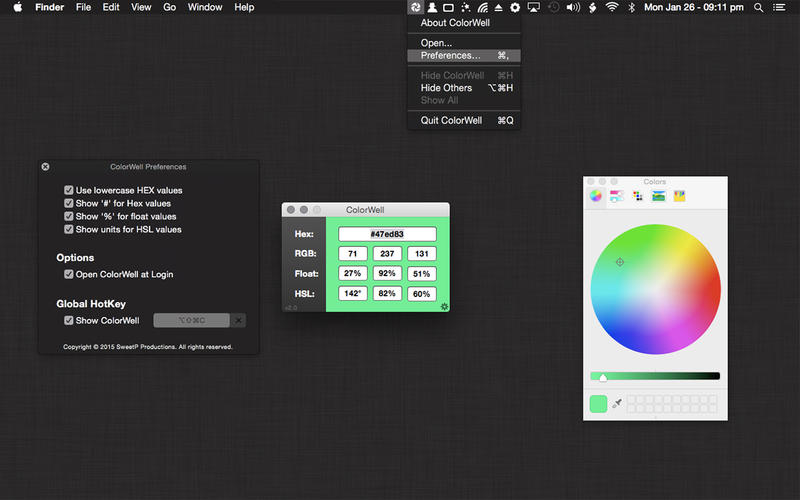Toggle Open ColorWell at Login

coord(68,274)
